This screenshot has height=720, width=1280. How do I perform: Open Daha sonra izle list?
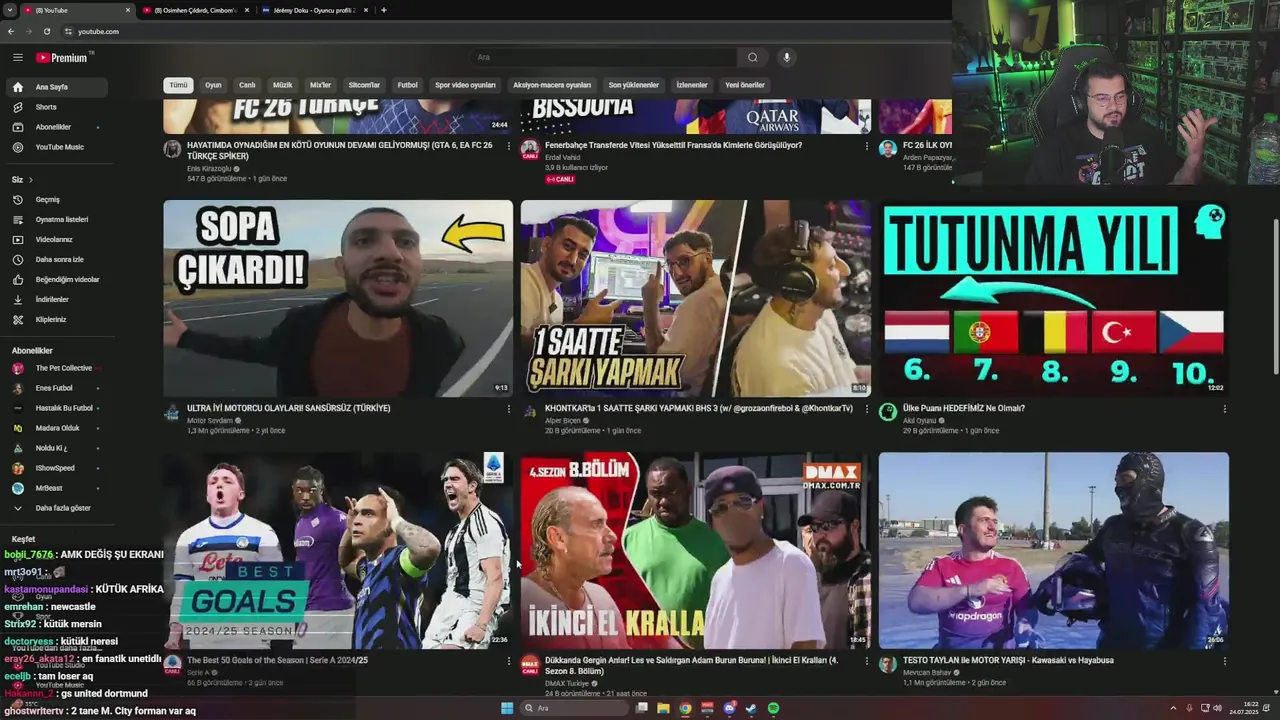(56, 259)
